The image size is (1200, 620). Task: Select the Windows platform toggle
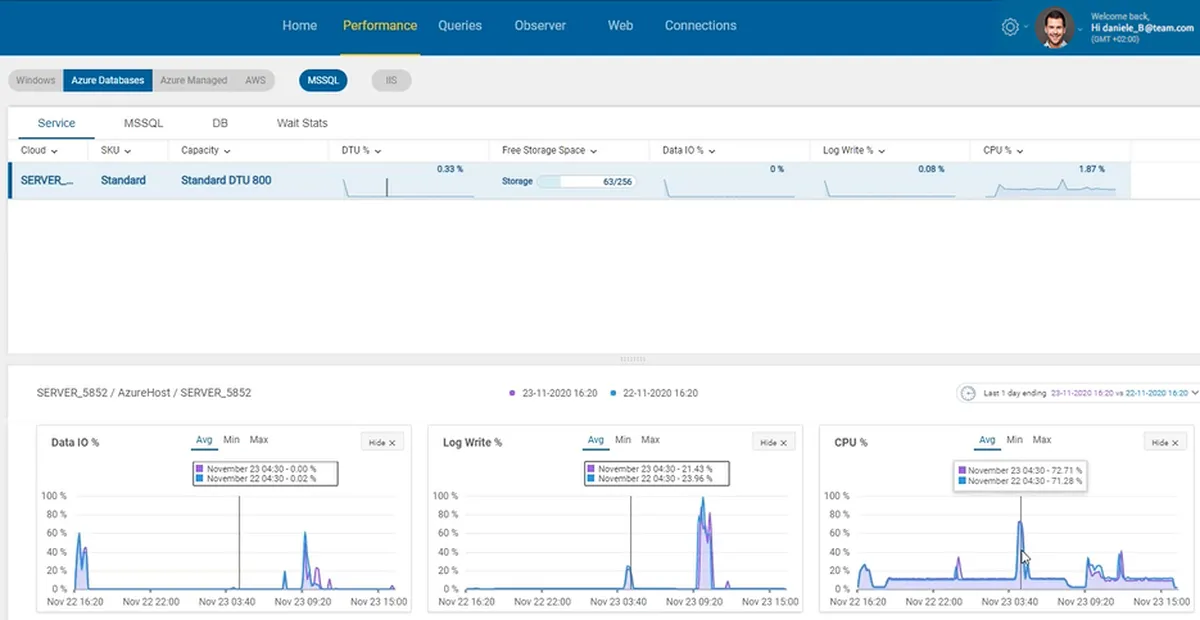[x=36, y=80]
